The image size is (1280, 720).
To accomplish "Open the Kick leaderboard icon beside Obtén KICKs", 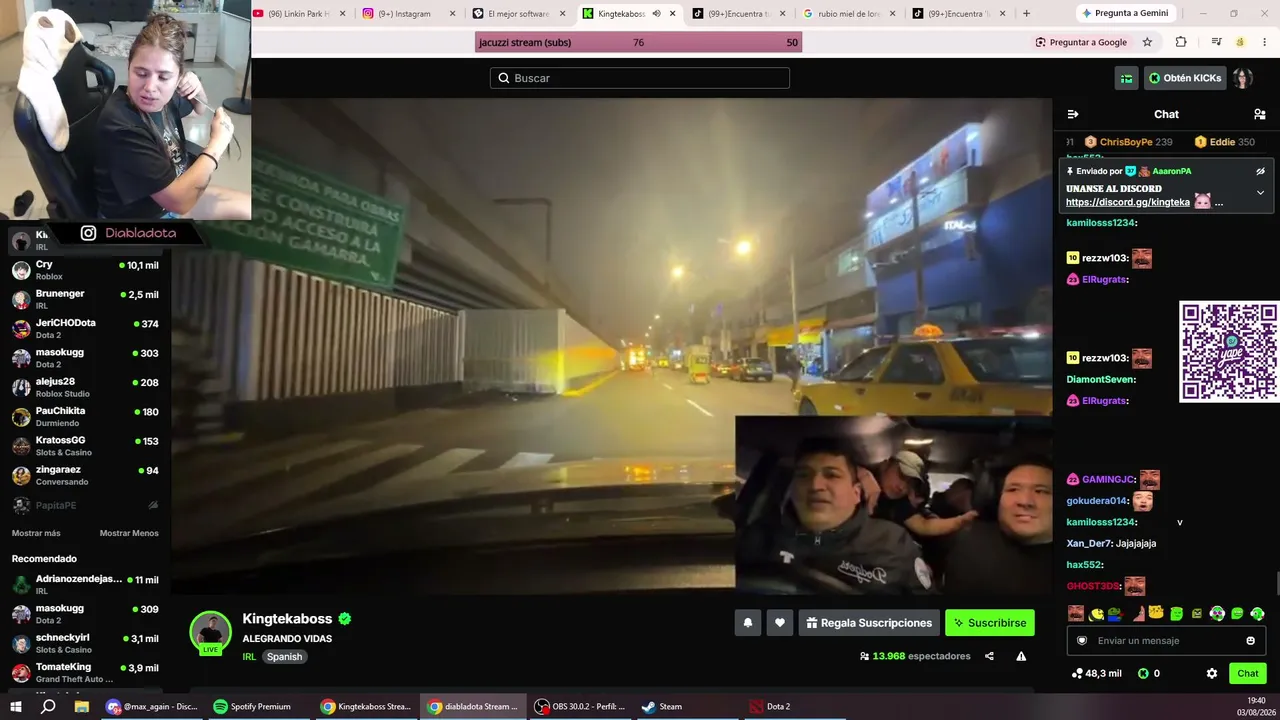I will tap(1127, 78).
